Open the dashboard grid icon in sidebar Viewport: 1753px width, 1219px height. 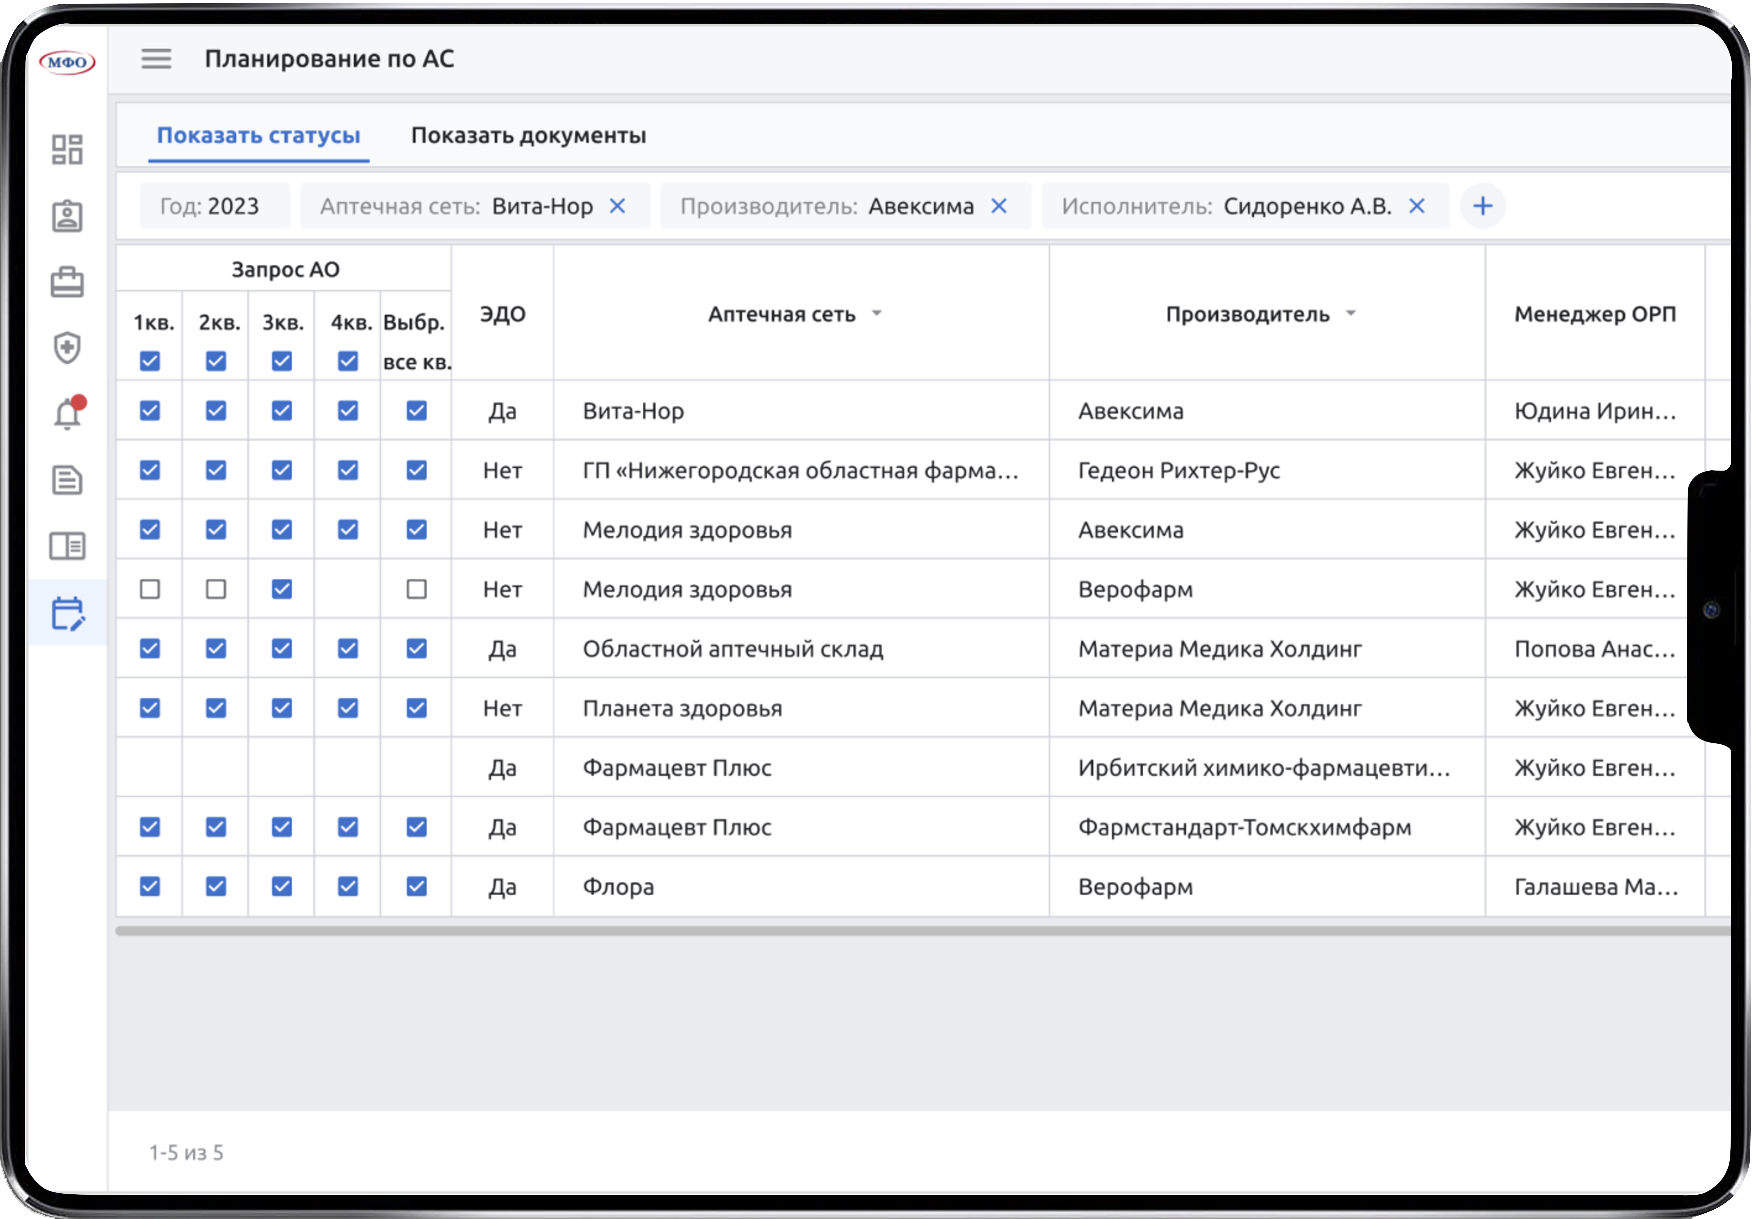[67, 150]
